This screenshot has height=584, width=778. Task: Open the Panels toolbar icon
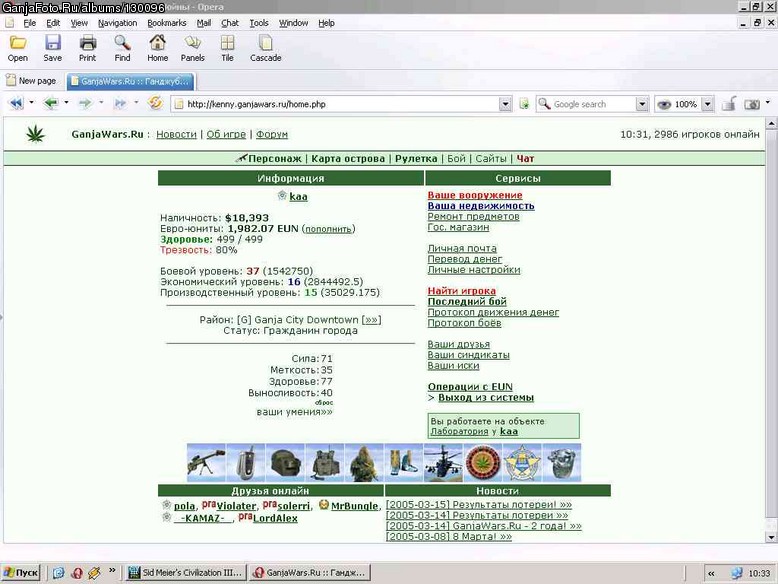(x=193, y=43)
